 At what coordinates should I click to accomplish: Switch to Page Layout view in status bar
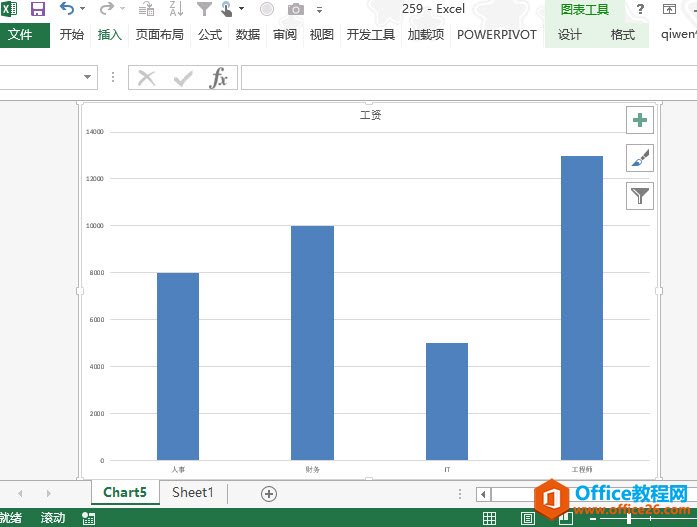point(529,518)
